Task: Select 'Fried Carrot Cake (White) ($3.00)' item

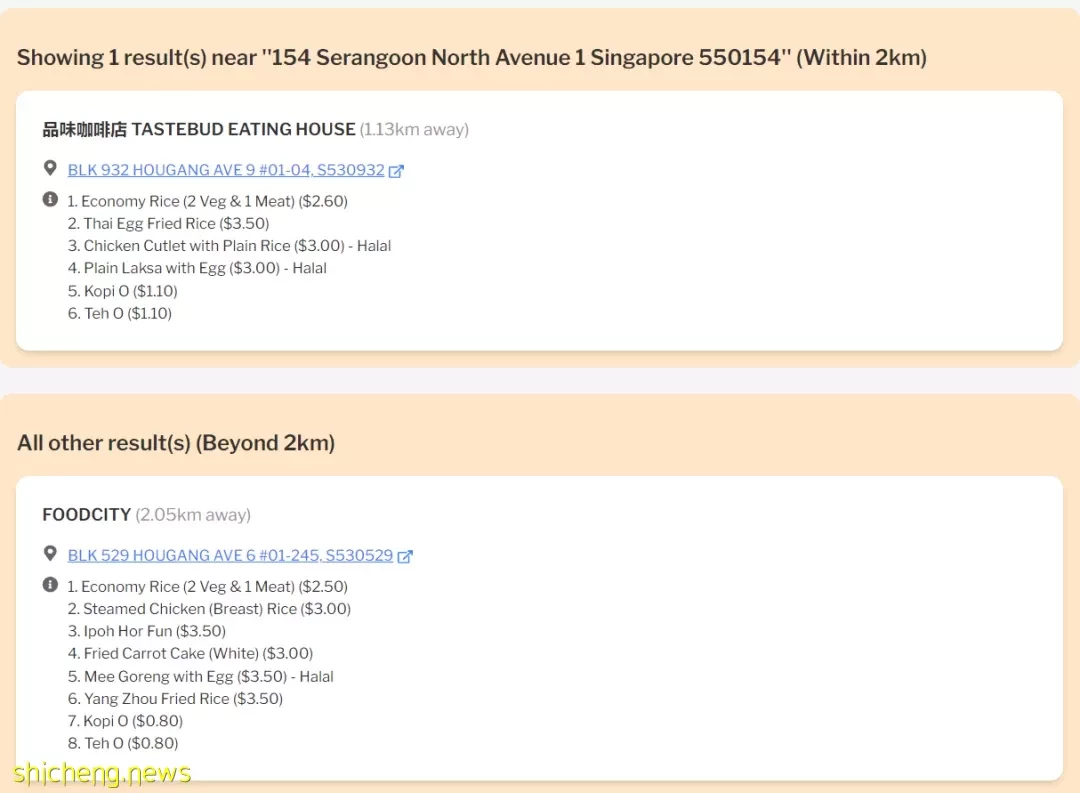Action: 190,653
